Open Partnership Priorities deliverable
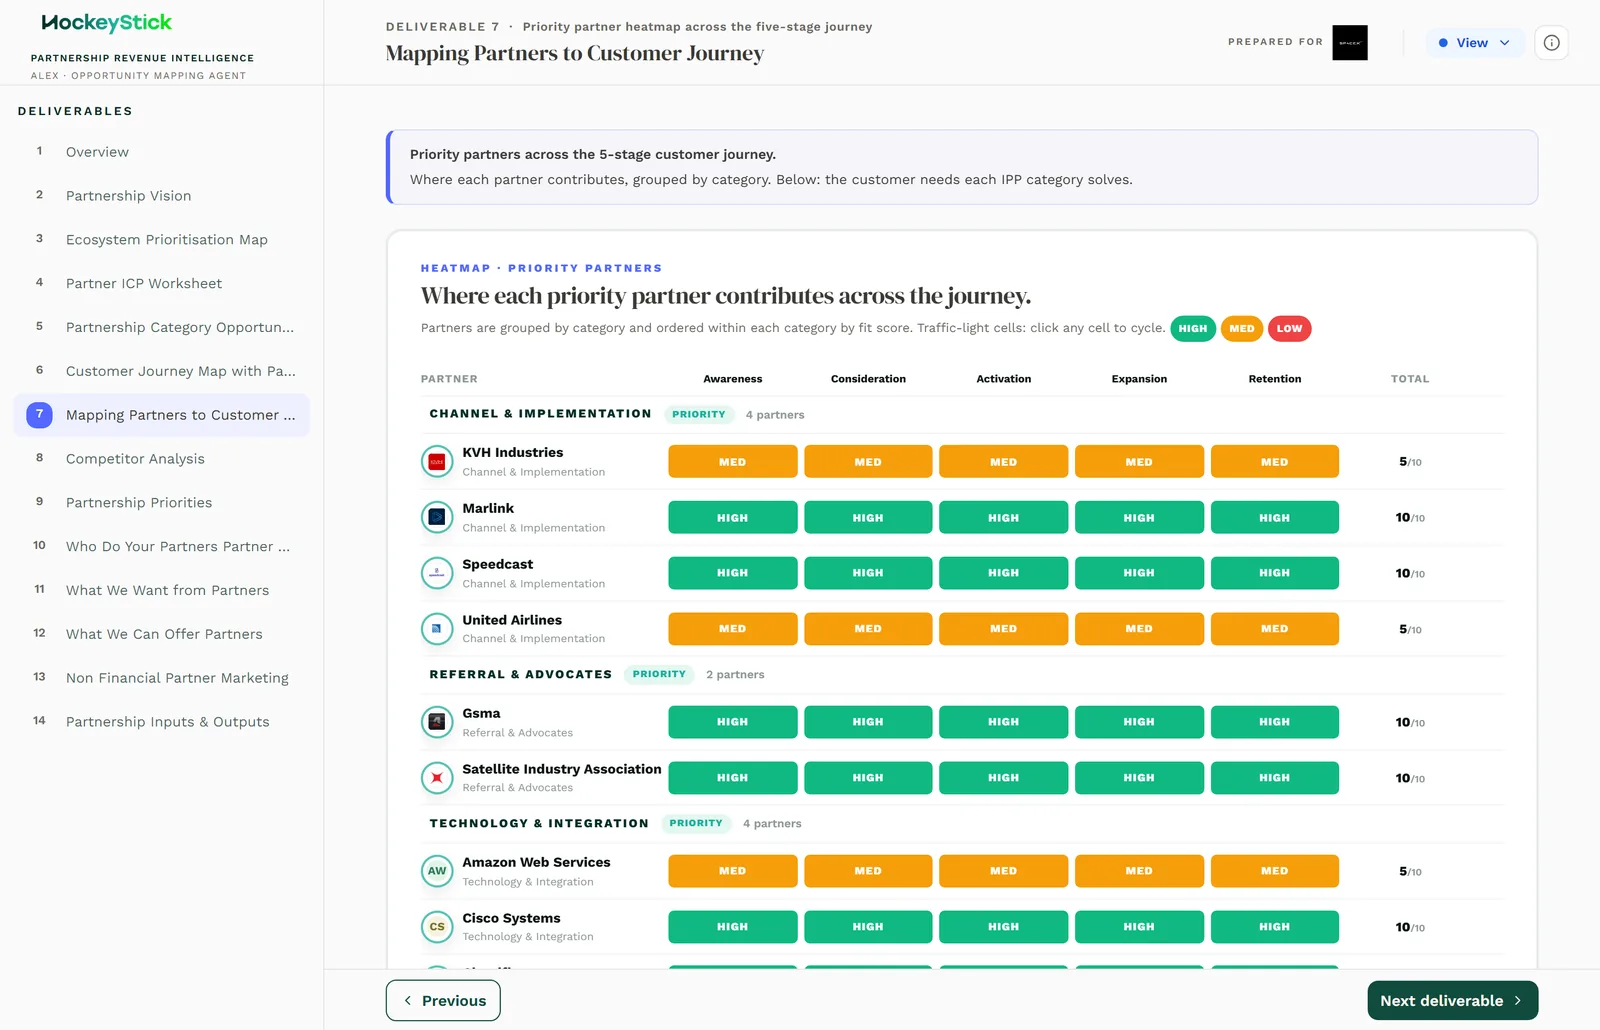This screenshot has height=1030, width=1600. click(161, 503)
